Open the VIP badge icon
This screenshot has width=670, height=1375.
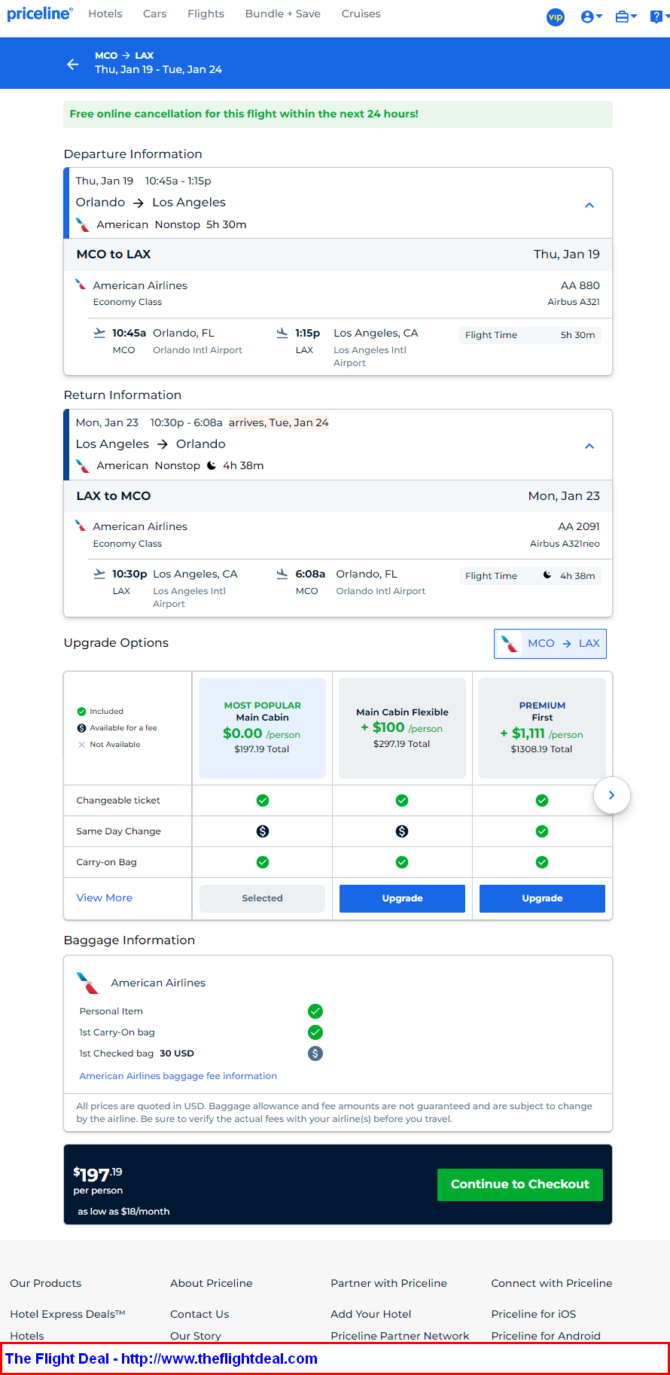pyautogui.click(x=555, y=16)
